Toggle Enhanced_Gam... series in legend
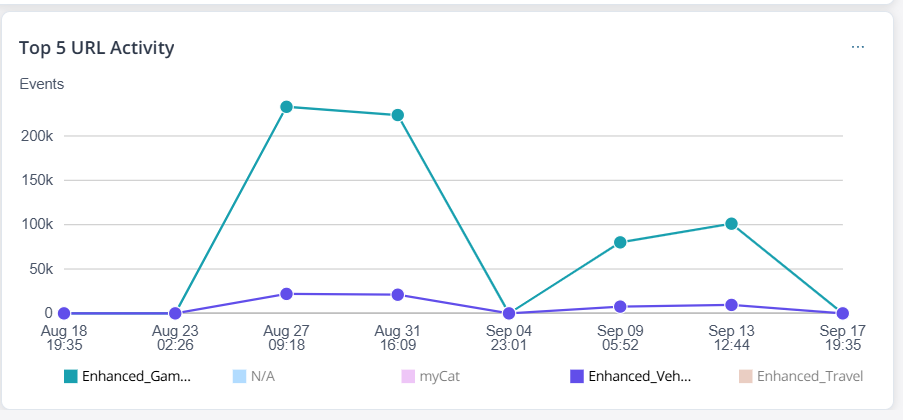The height and width of the screenshot is (420, 903). click(x=135, y=377)
